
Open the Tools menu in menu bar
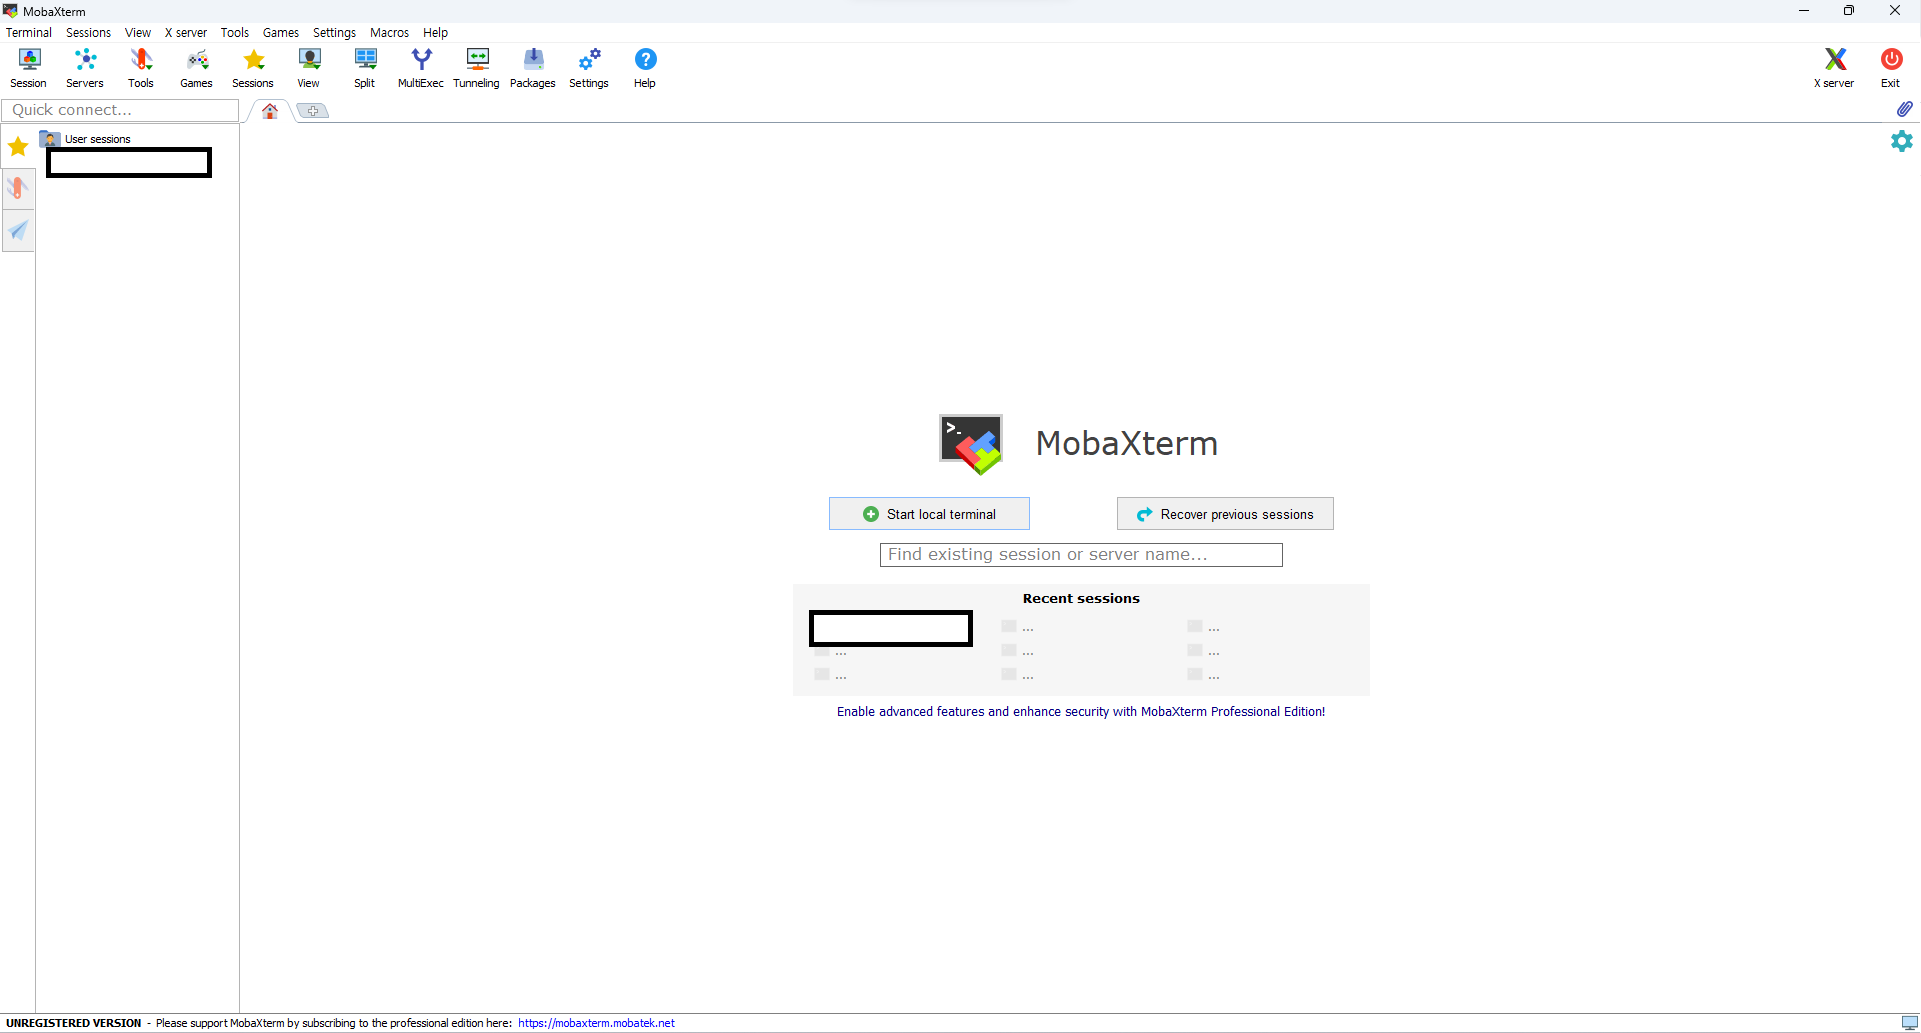point(235,33)
